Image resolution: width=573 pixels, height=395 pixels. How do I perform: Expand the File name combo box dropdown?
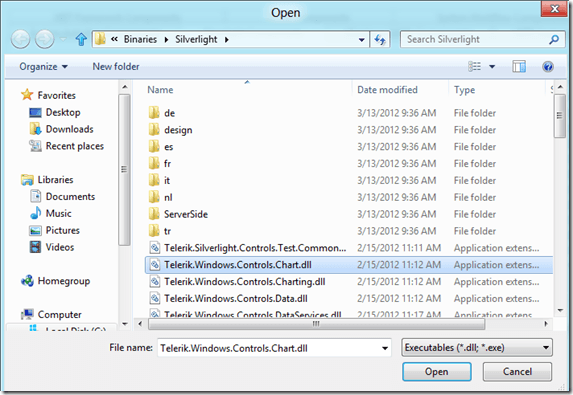click(385, 348)
